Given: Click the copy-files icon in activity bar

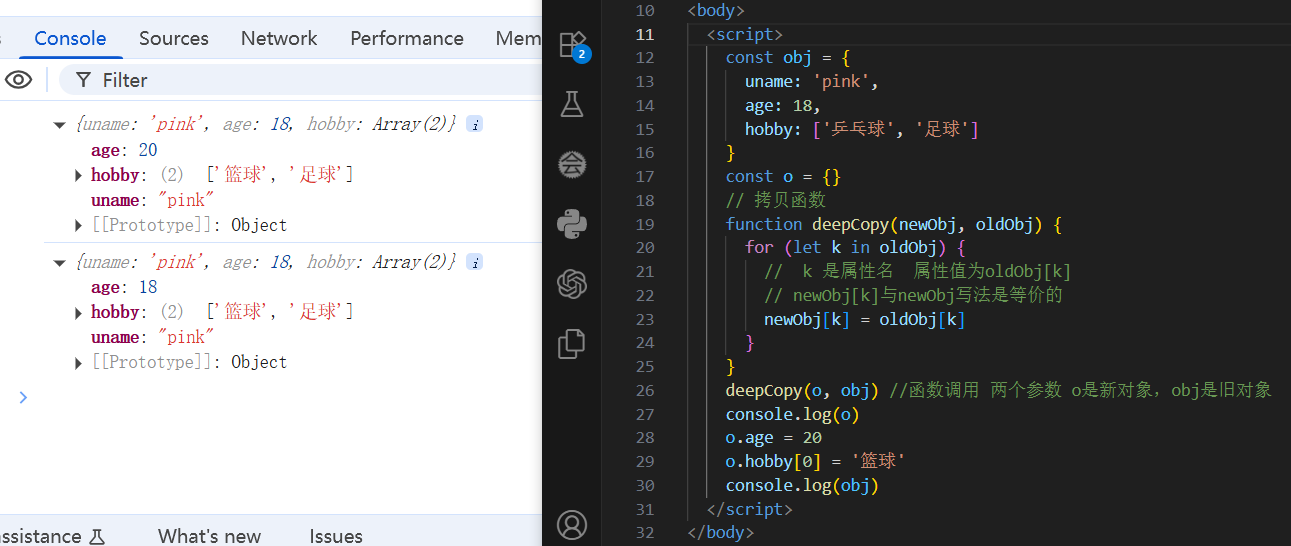Looking at the screenshot, I should point(572,344).
